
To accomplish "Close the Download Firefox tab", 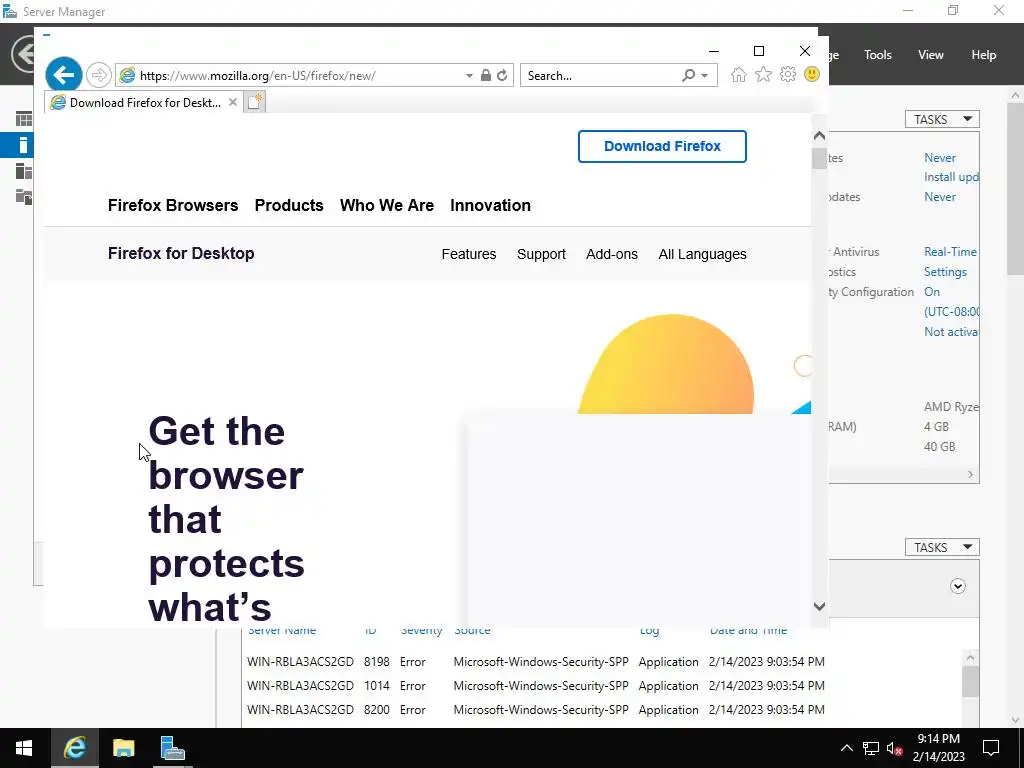I will click(232, 103).
